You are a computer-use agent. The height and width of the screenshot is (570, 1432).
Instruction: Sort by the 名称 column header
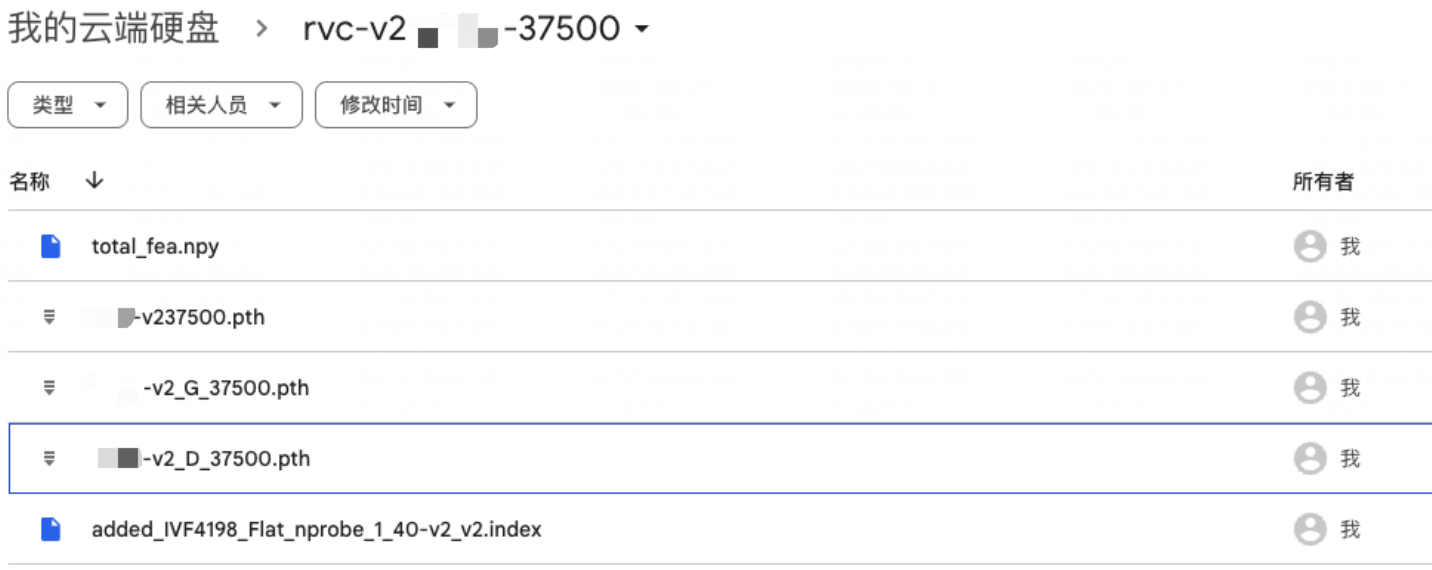click(x=30, y=181)
